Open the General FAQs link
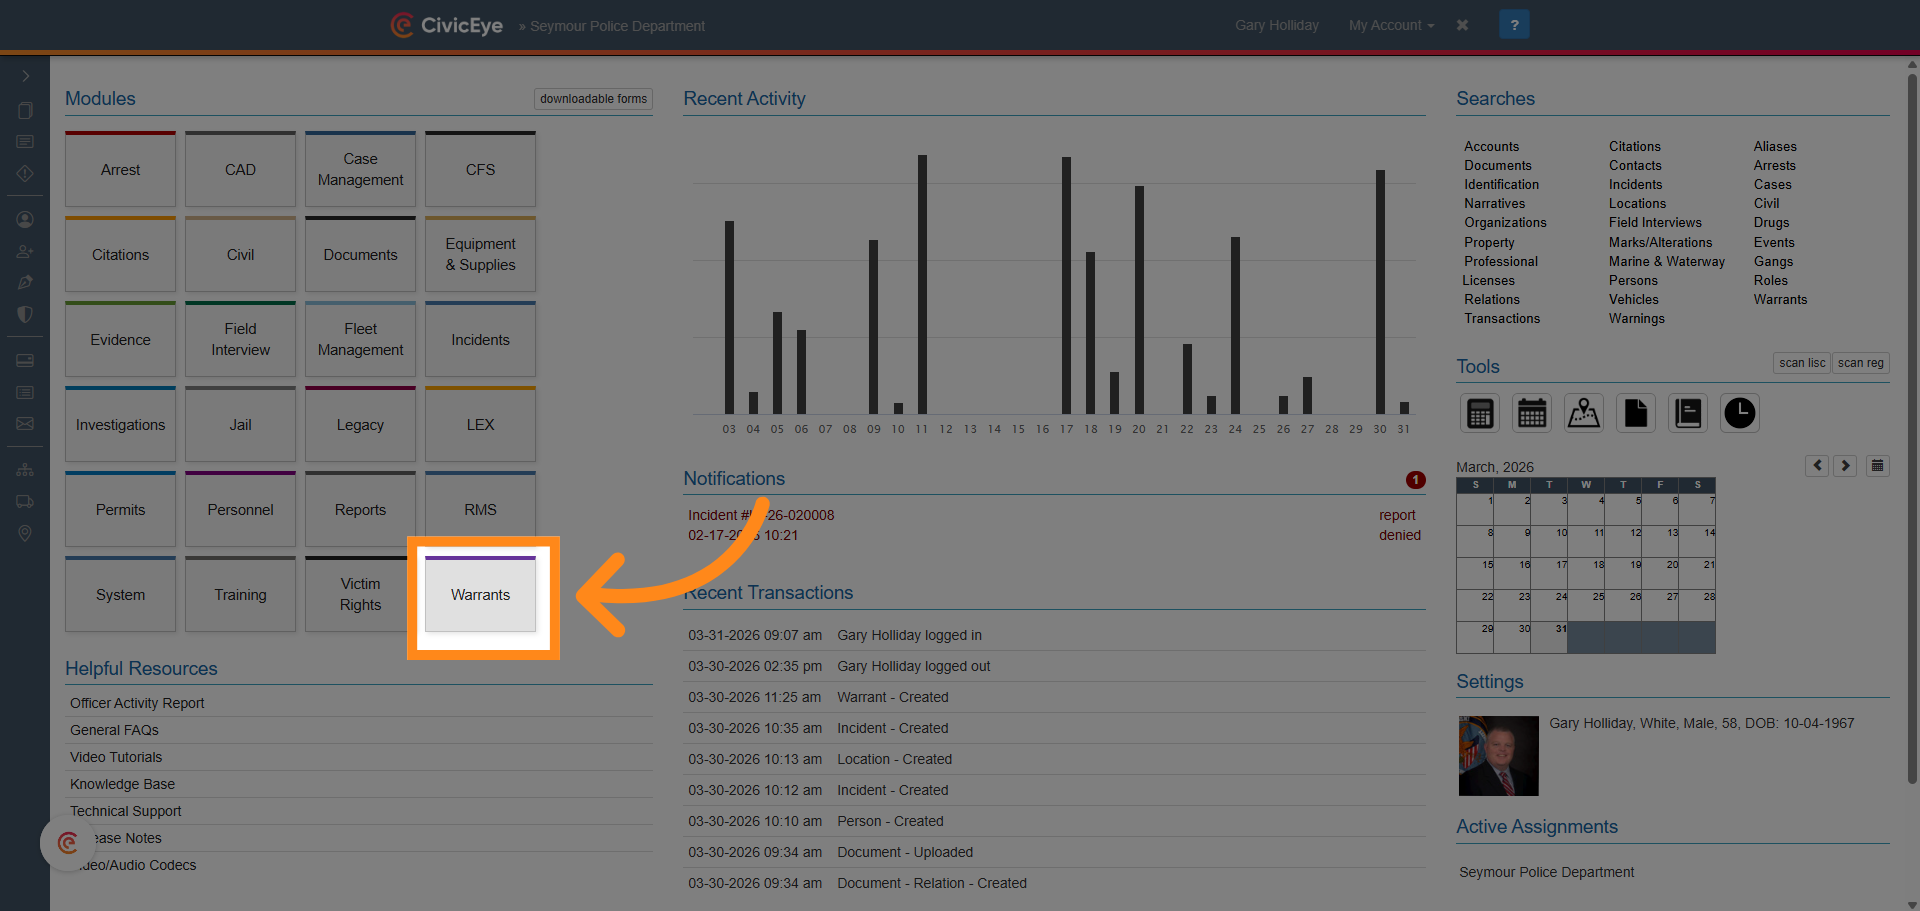 [x=114, y=730]
